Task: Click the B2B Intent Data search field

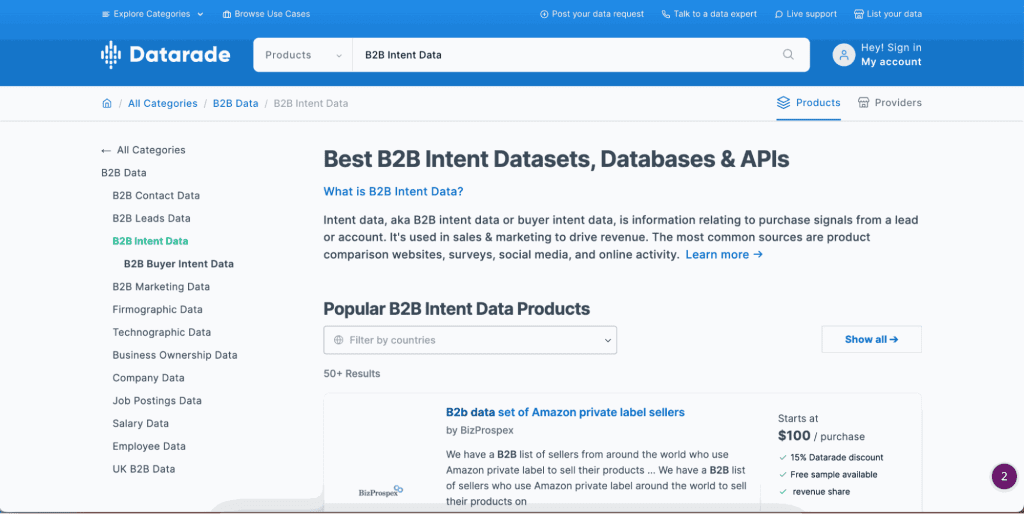Action: click(x=567, y=55)
